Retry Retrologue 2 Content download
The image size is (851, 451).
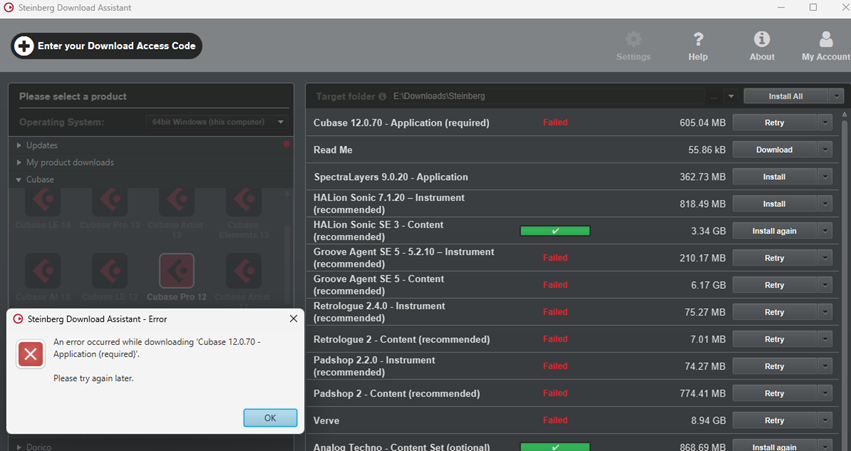click(774, 340)
